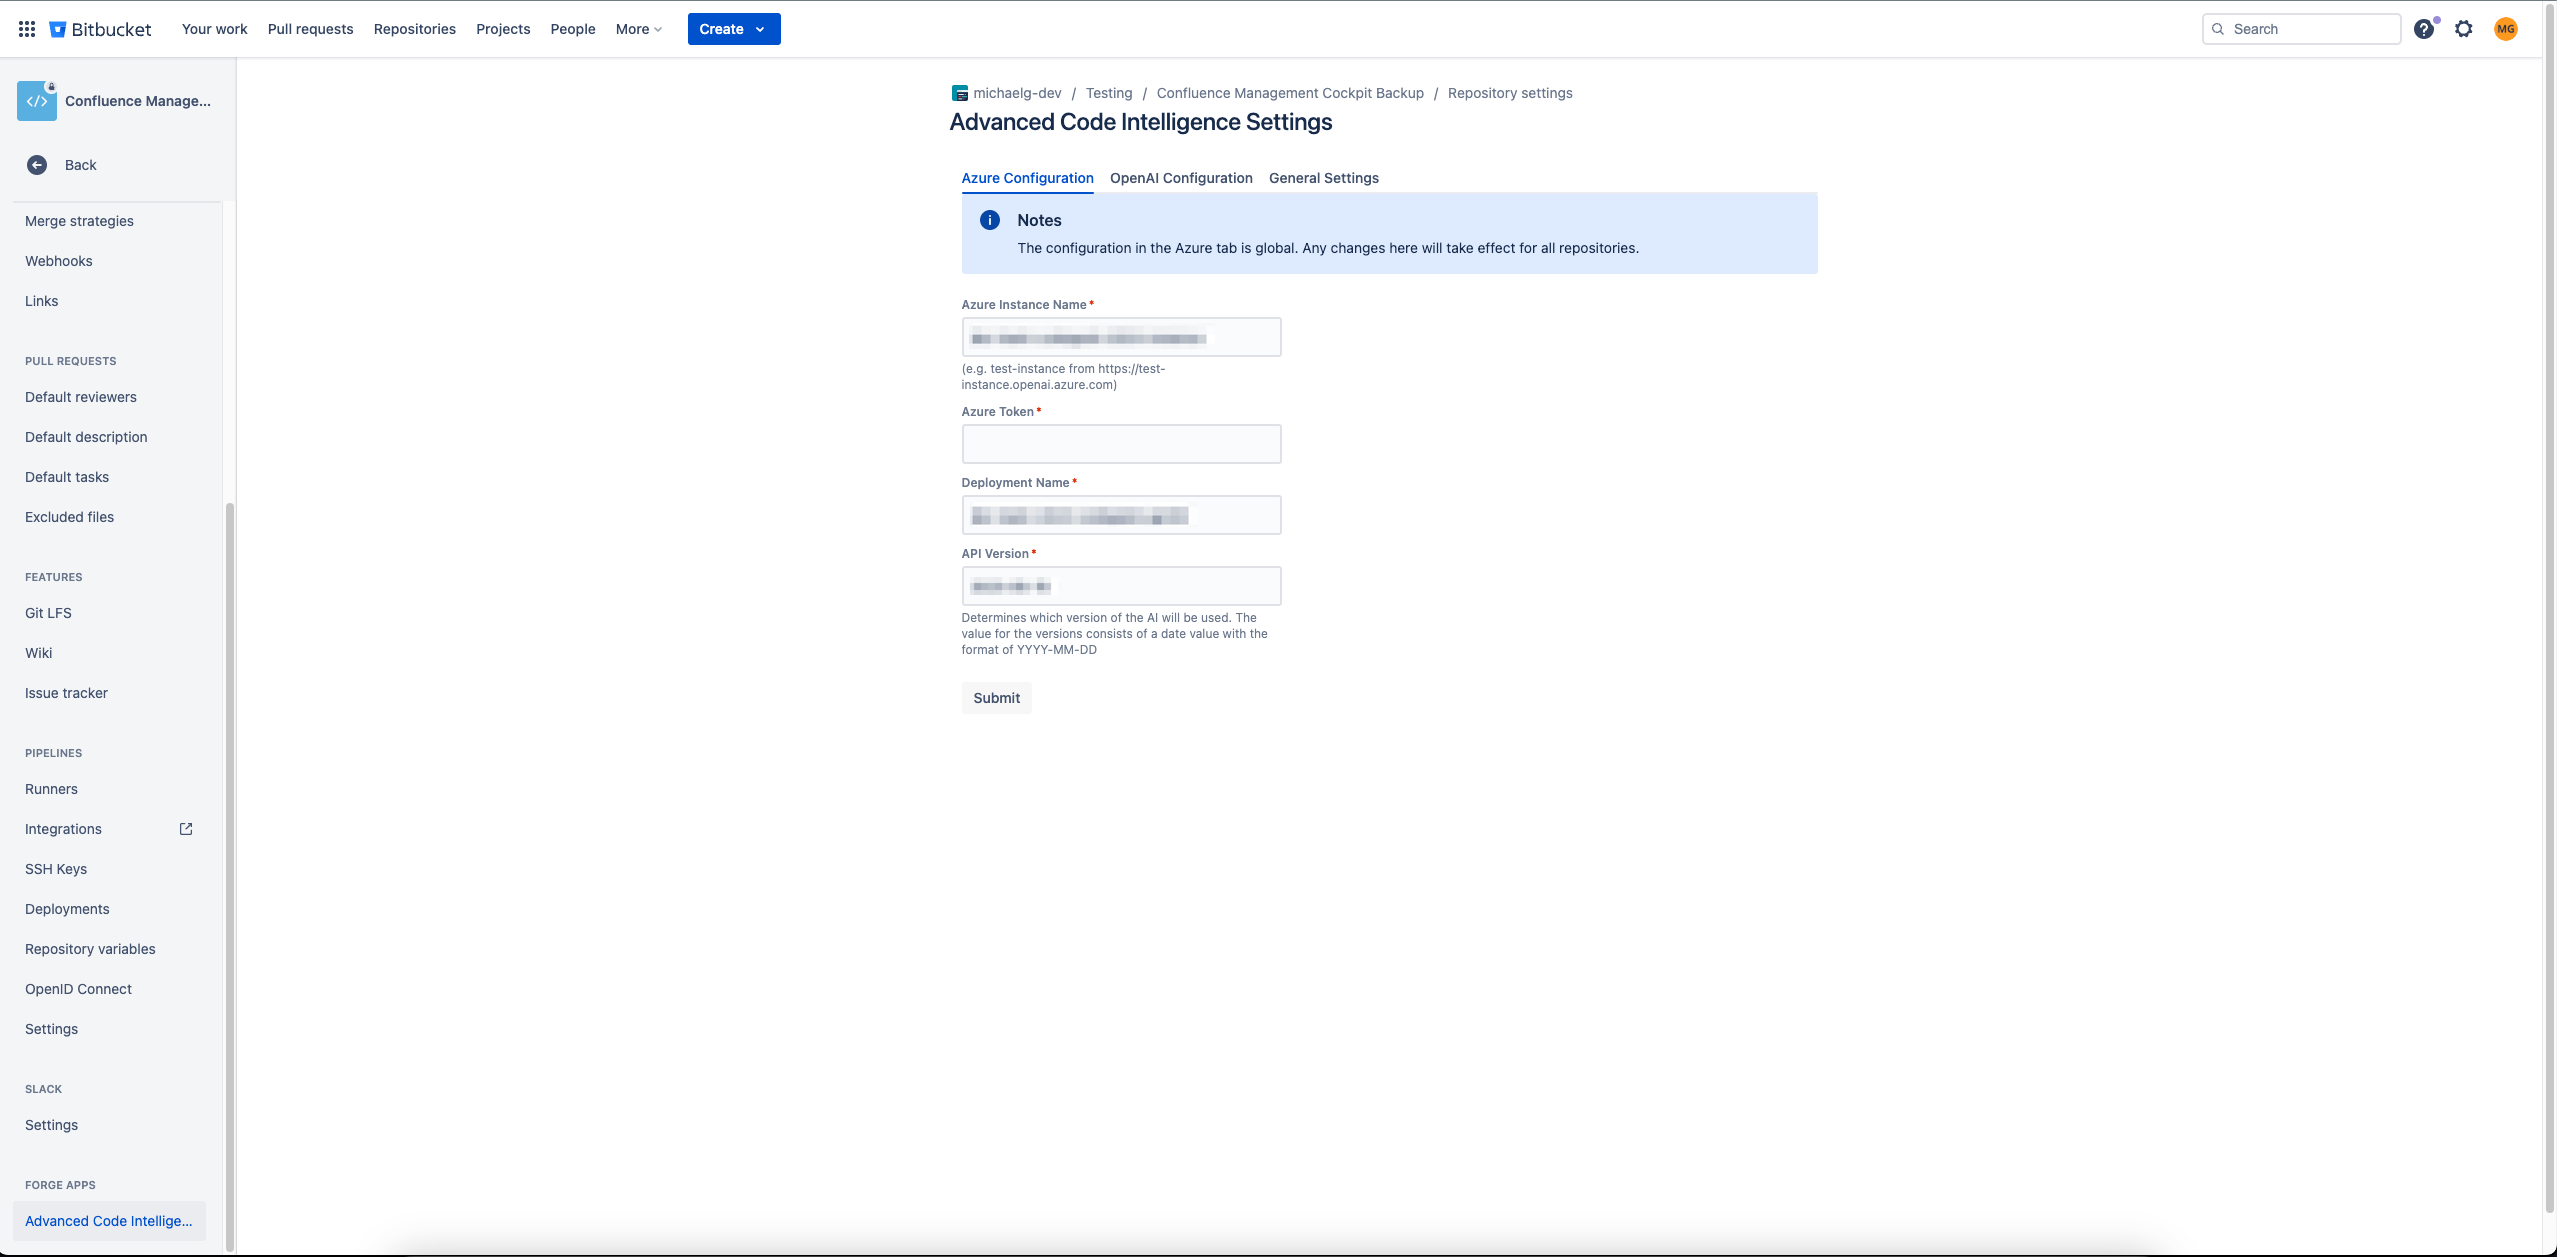Viewport: 2557px width, 1257px height.
Task: Switch to OpenAI Configuration tab
Action: [1181, 178]
